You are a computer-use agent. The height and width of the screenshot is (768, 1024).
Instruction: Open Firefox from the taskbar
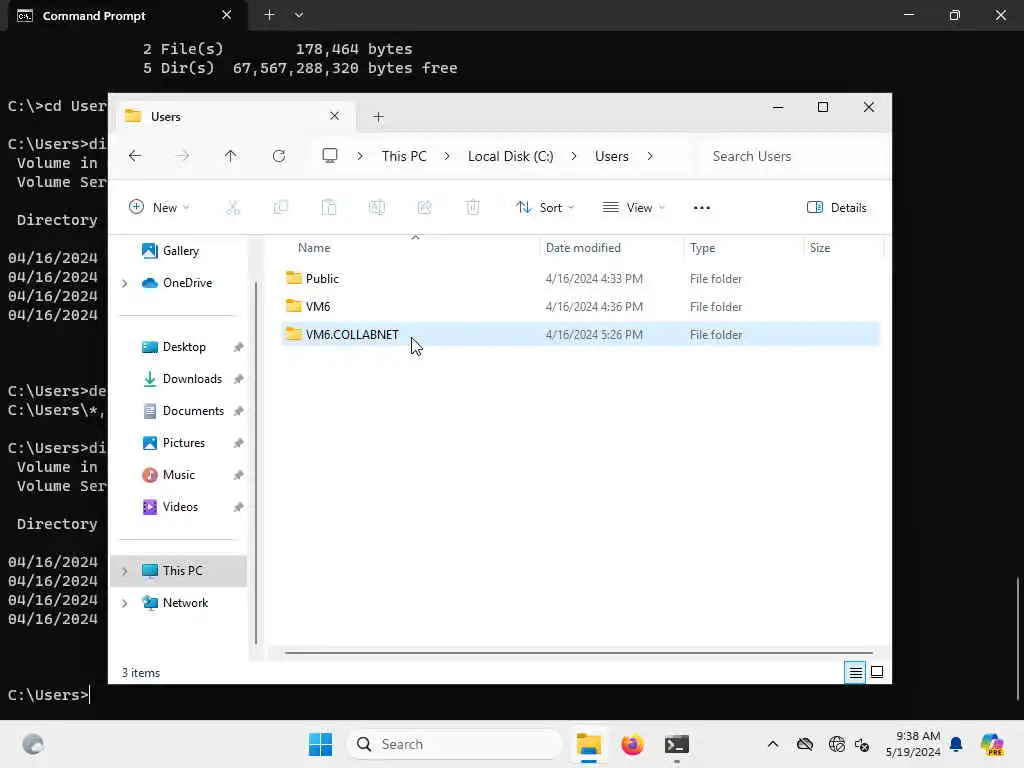pos(632,744)
